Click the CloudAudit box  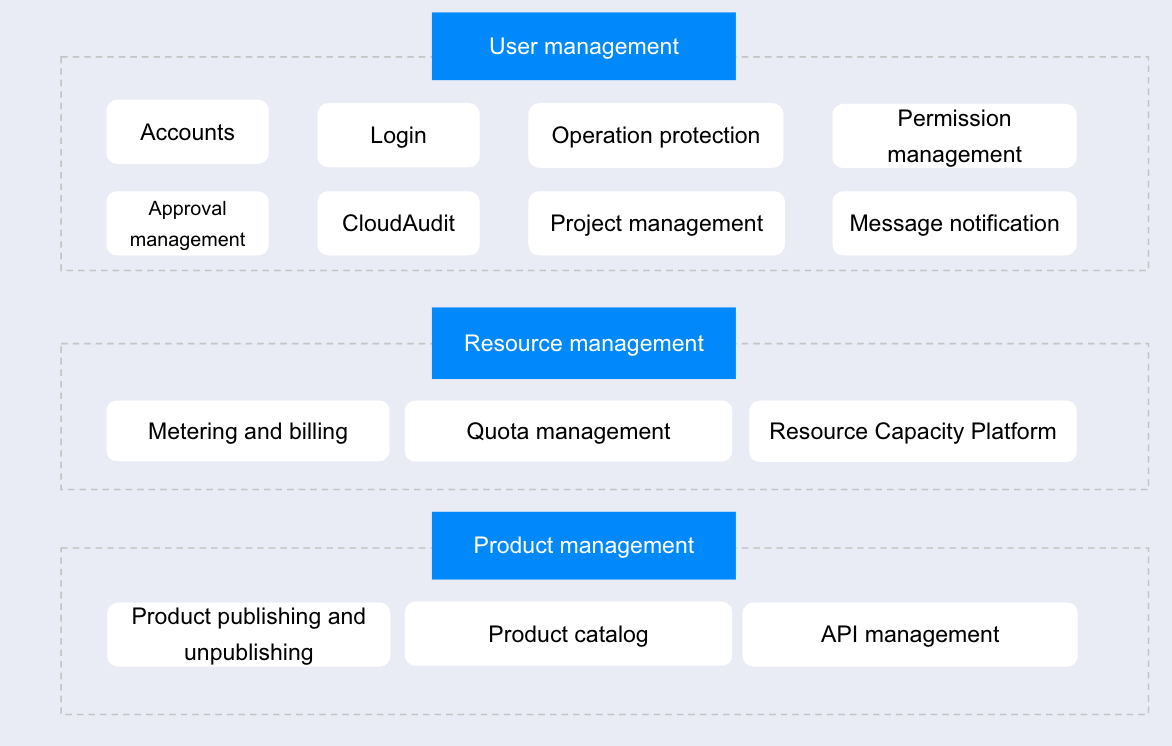point(398,224)
